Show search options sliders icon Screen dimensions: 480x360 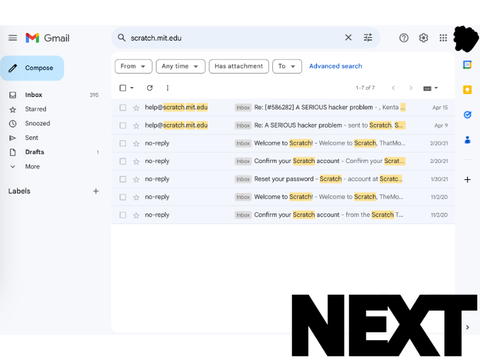pyautogui.click(x=368, y=38)
